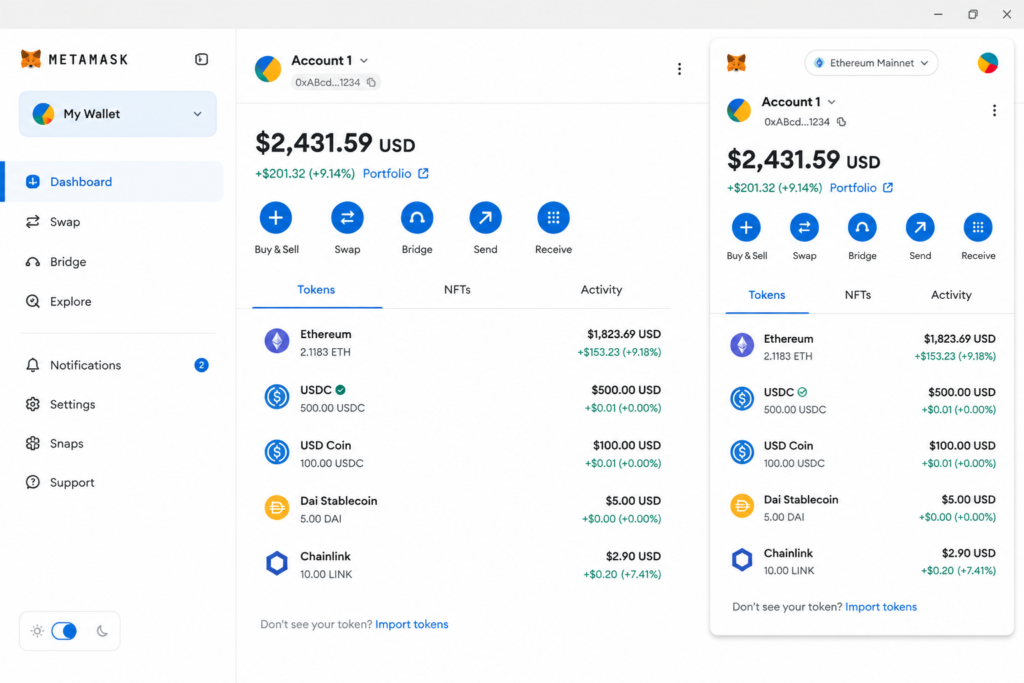This screenshot has width=1024, height=683.
Task: Open Portfolio link in popup panel
Action: coord(861,188)
